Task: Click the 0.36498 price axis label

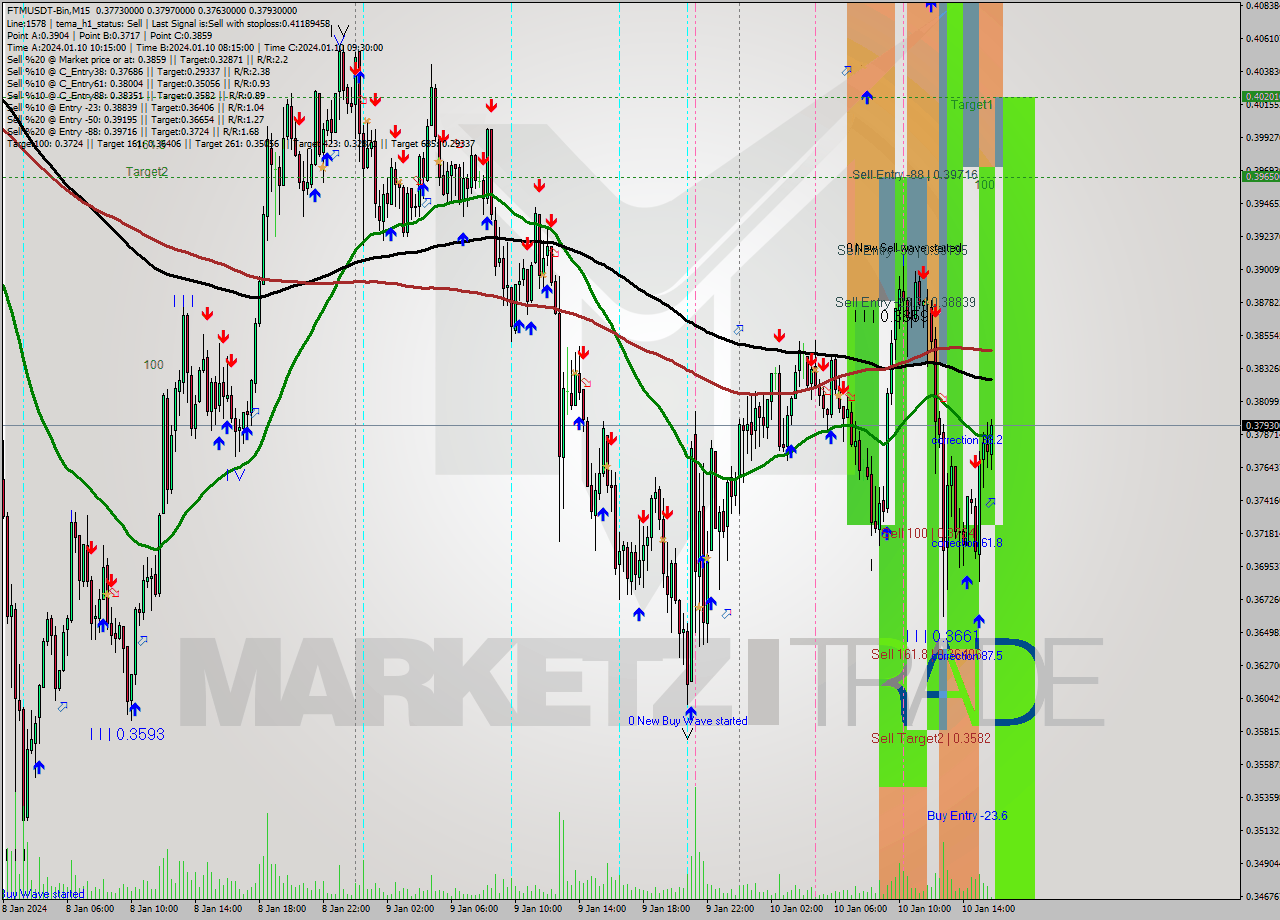Action: (x=1262, y=632)
